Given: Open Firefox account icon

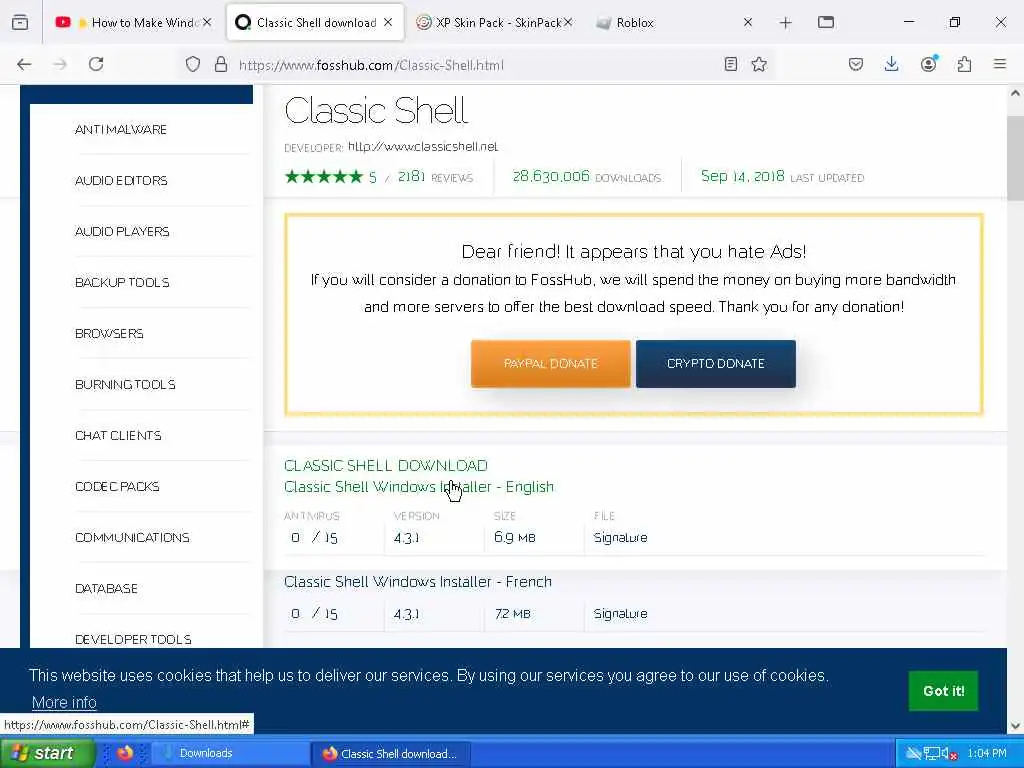Looking at the screenshot, I should click(928, 64).
